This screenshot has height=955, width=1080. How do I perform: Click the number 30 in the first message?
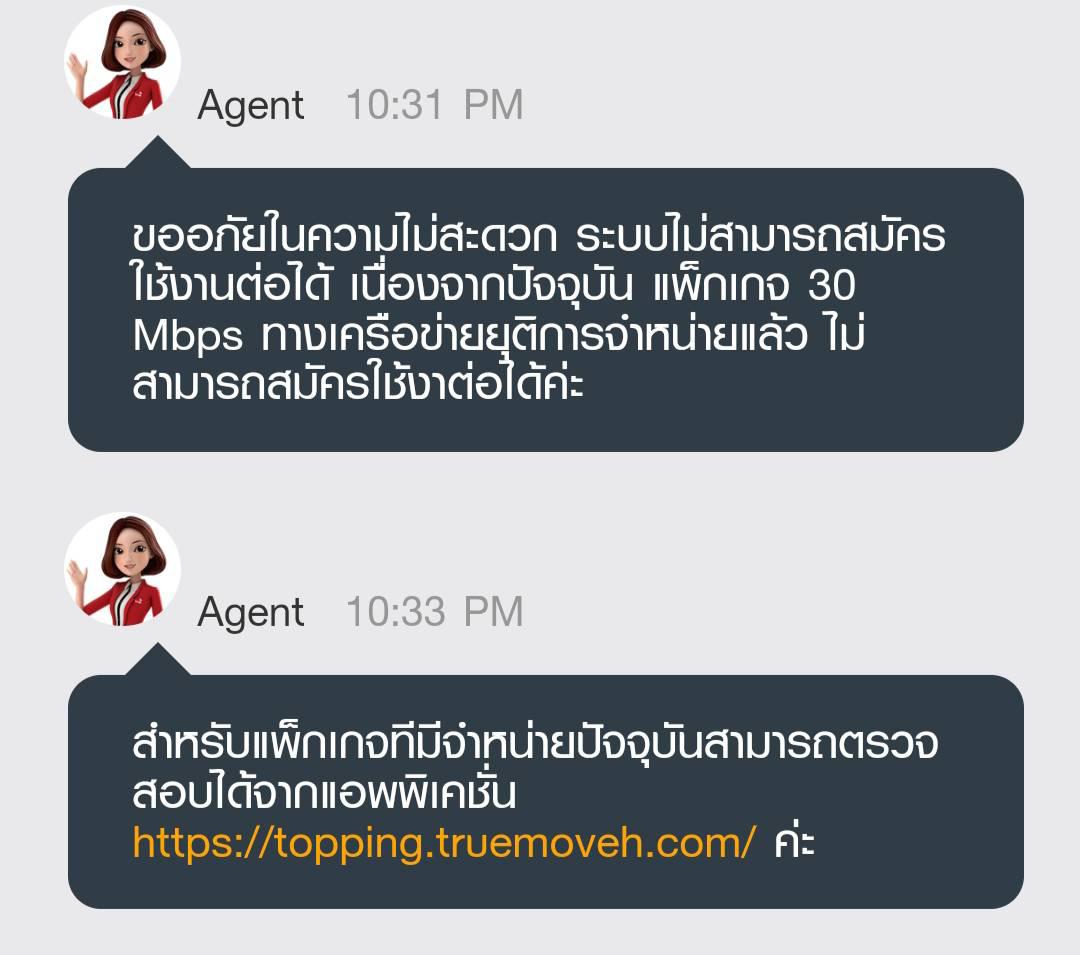coord(832,285)
